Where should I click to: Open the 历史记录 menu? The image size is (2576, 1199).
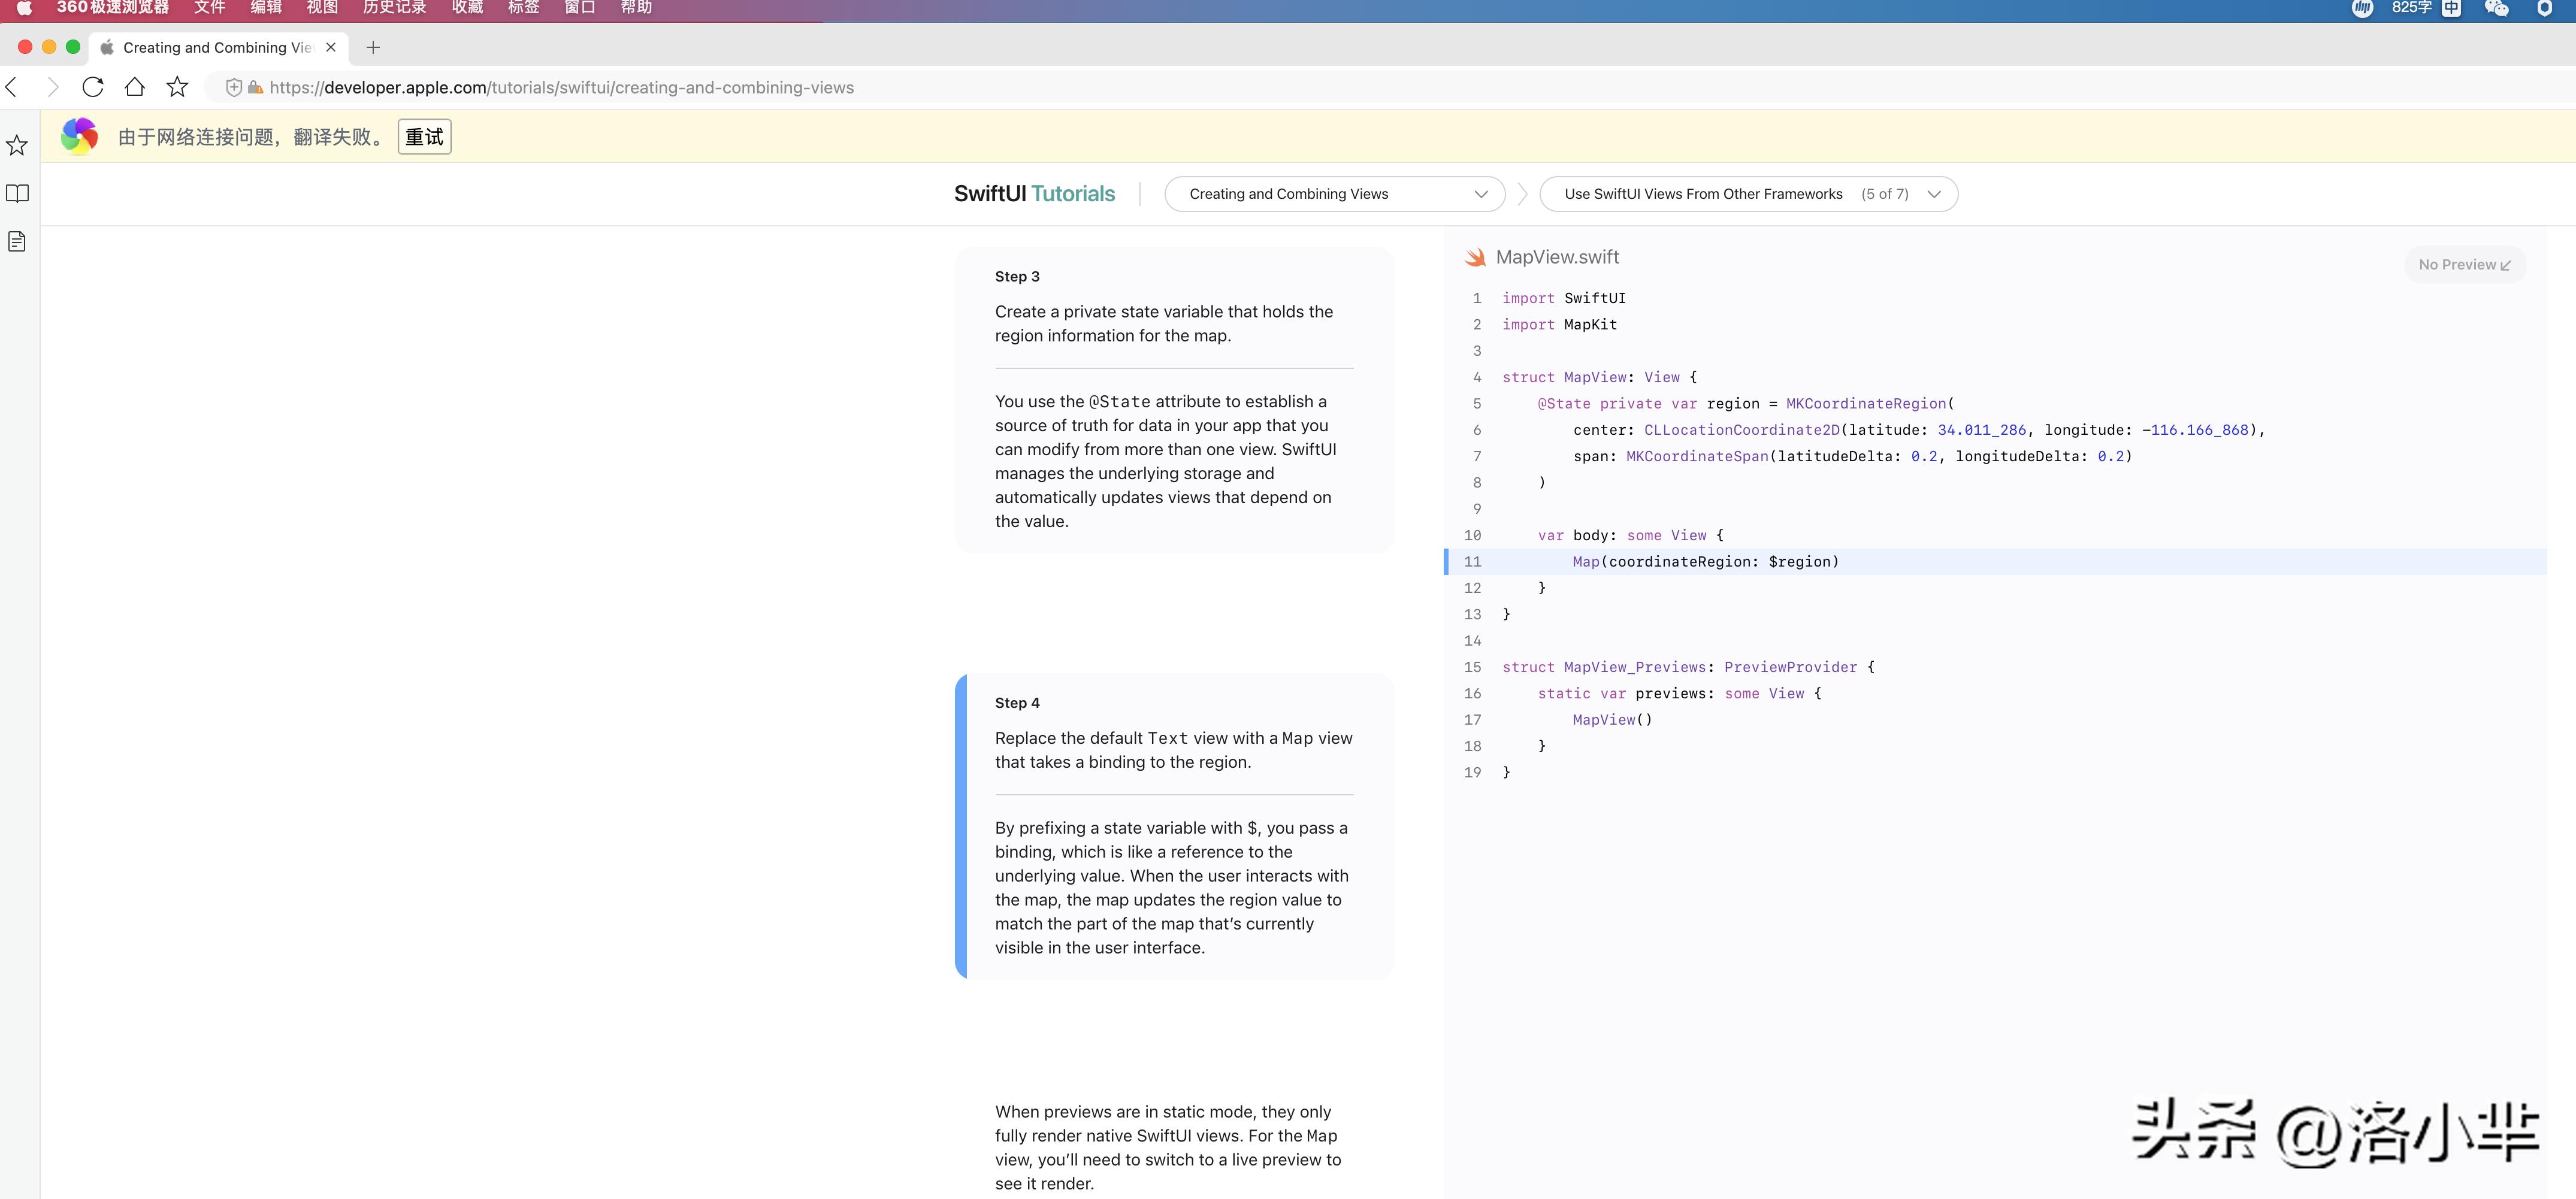pos(394,8)
